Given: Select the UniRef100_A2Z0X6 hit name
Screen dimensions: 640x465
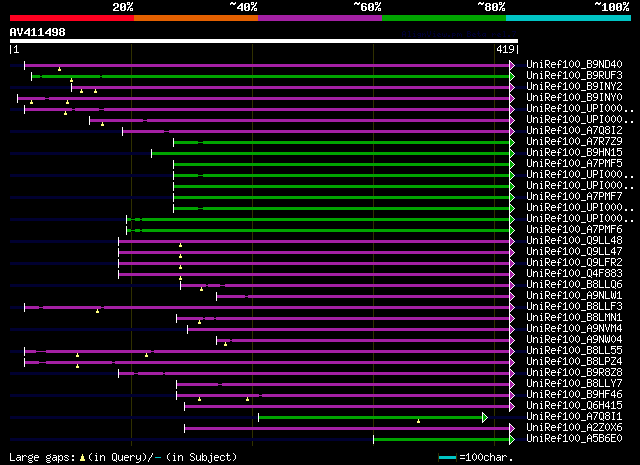Looking at the screenshot, I should (574, 428).
